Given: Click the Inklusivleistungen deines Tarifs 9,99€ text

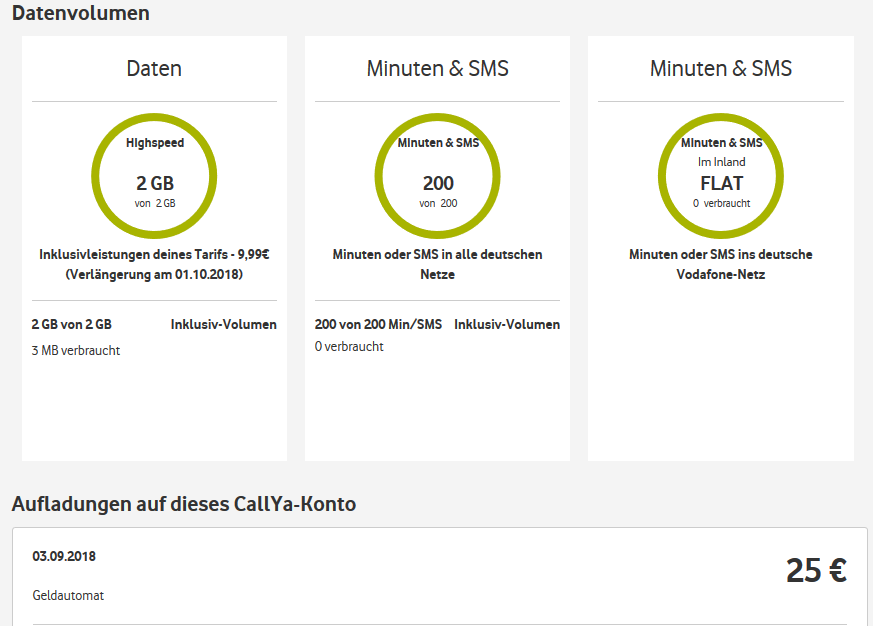Looking at the screenshot, I should 154,255.
